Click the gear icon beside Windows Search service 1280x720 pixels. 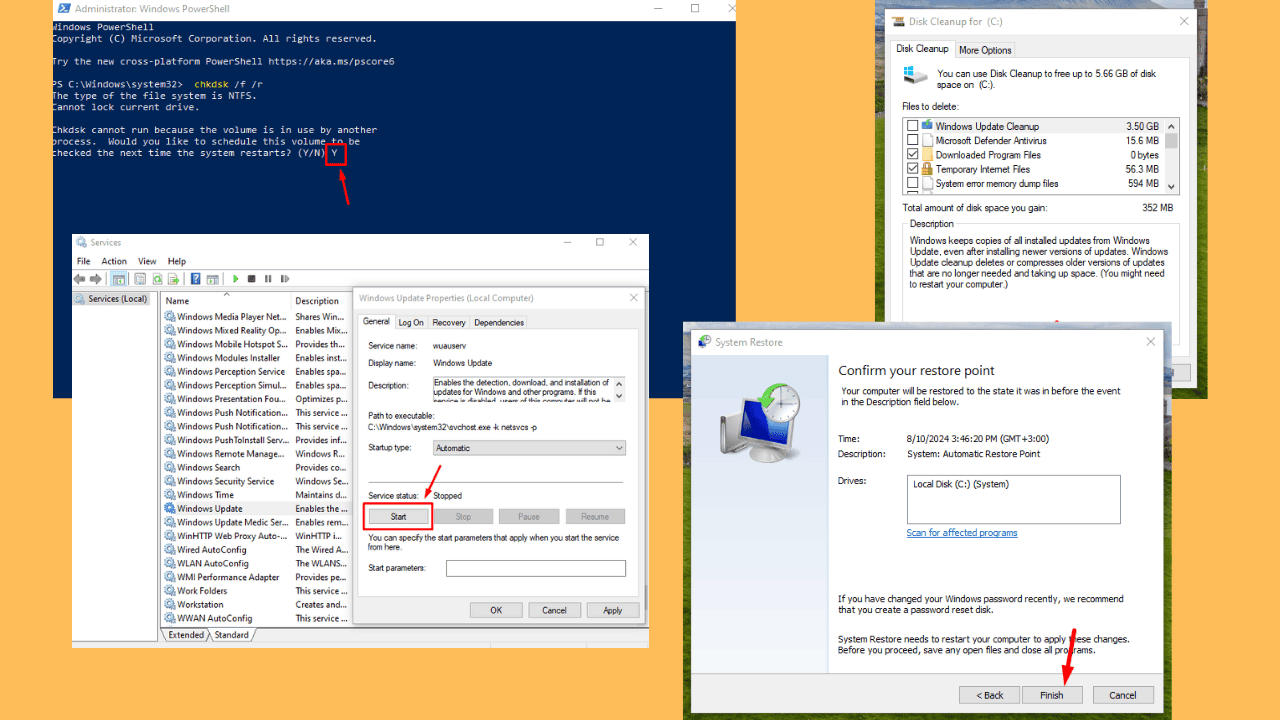point(170,467)
